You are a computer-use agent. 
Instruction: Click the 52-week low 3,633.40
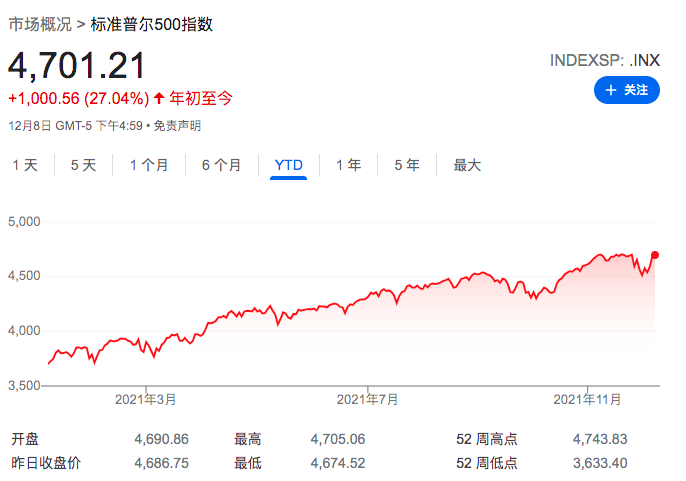600,463
